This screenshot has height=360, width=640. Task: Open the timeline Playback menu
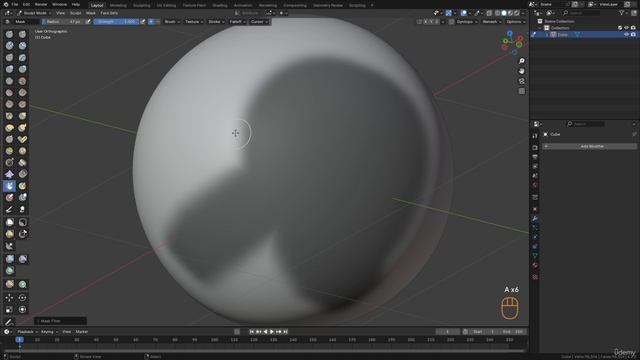pyautogui.click(x=27, y=332)
